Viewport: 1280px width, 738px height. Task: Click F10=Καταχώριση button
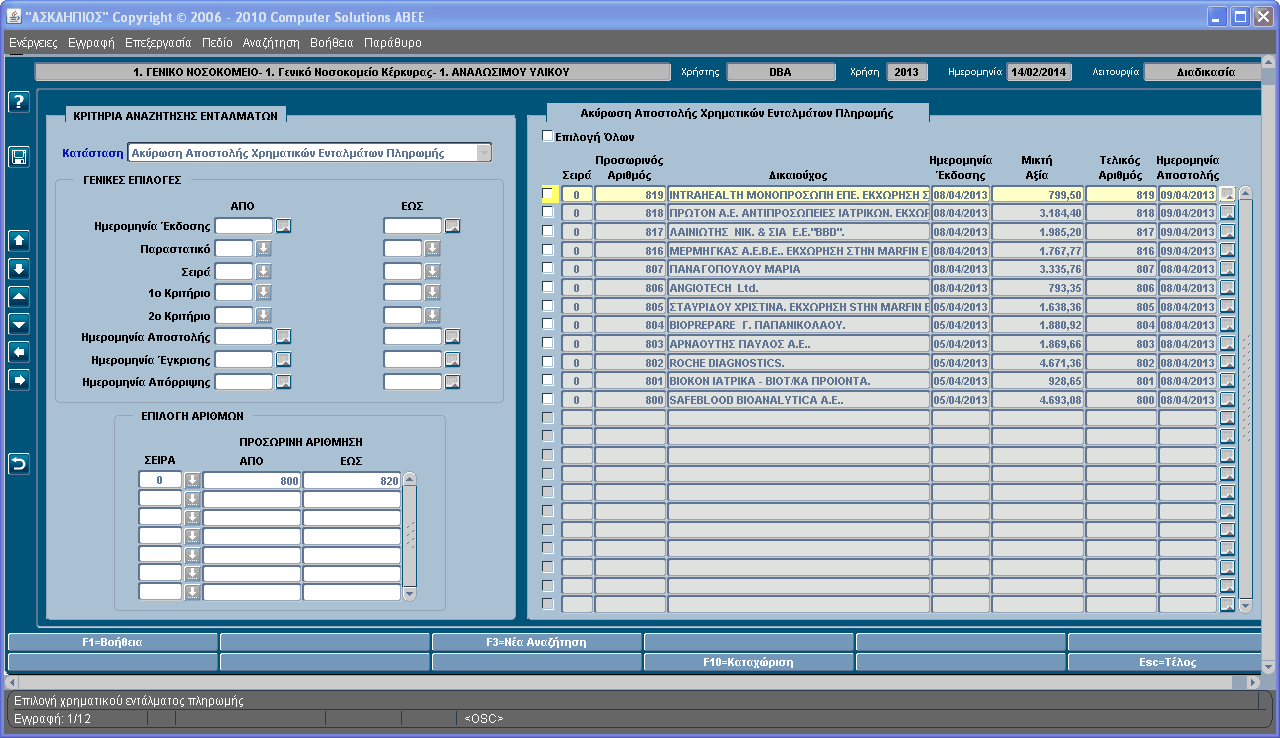point(749,662)
